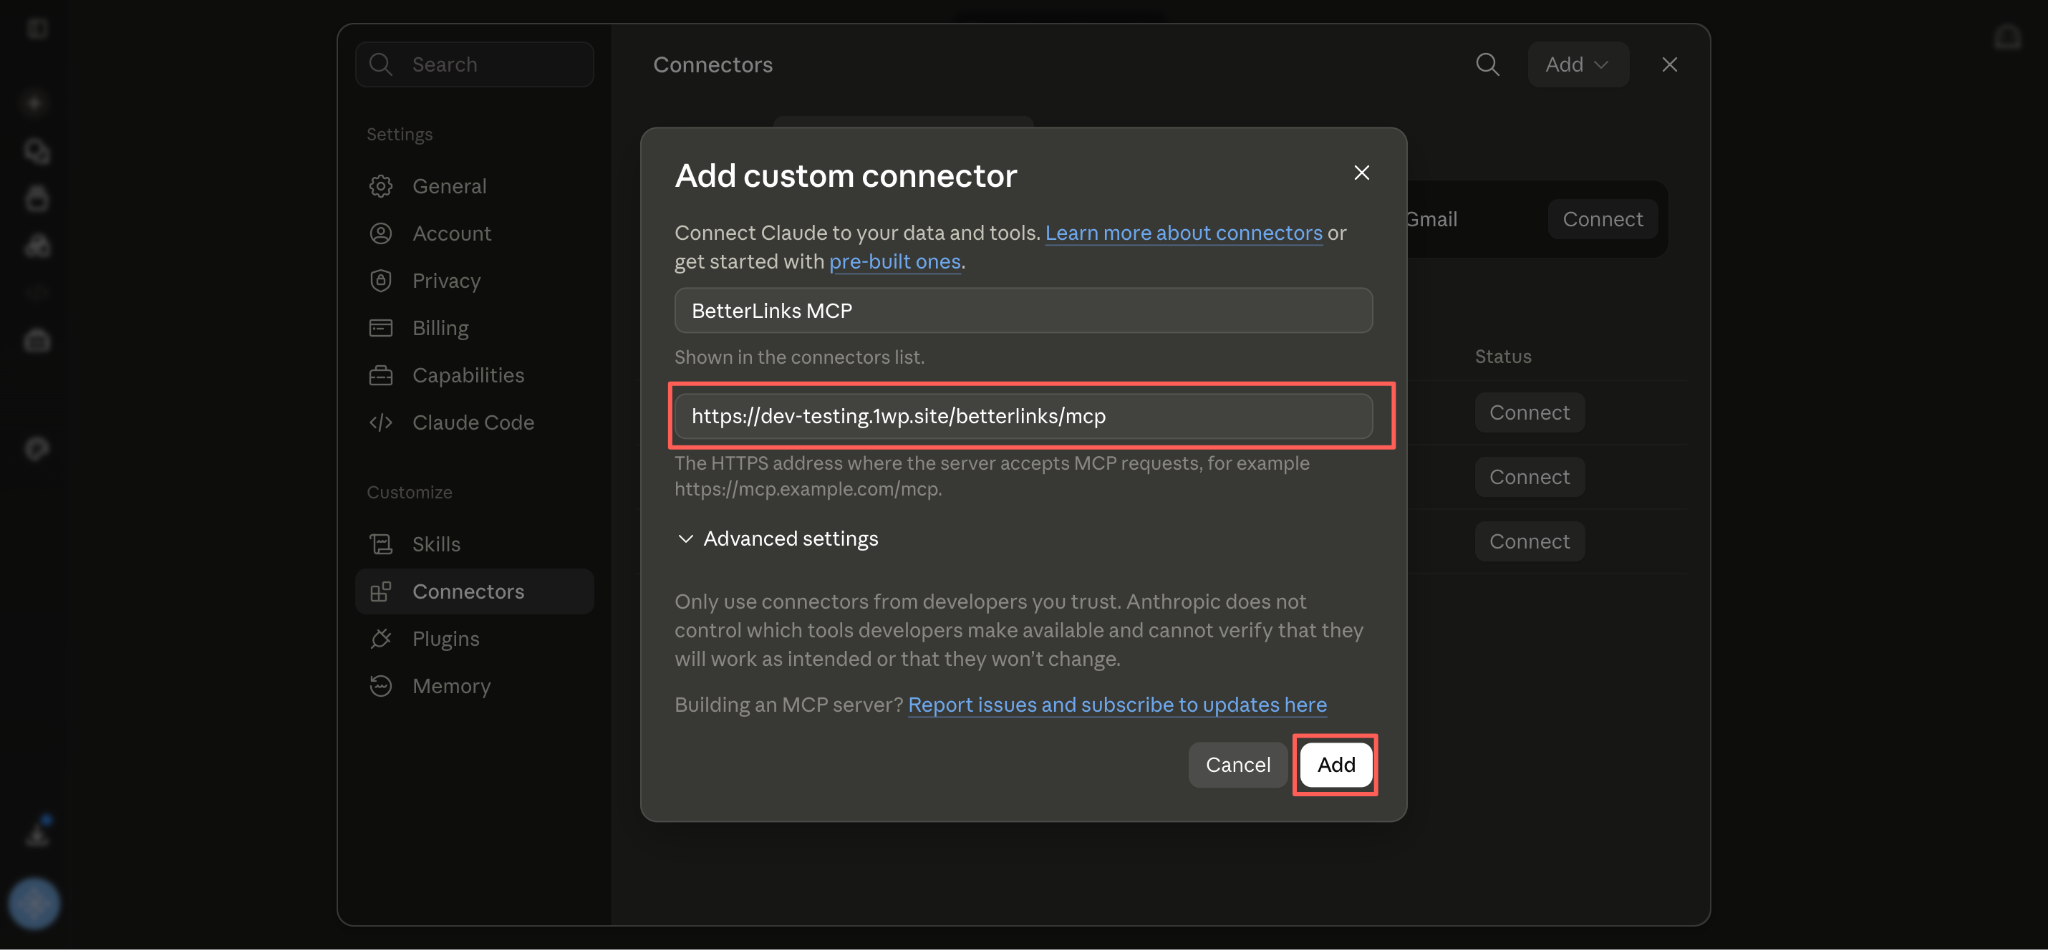Screen dimensions: 2048x950
Task: Start a new chat with plus icon
Action: coord(35,103)
